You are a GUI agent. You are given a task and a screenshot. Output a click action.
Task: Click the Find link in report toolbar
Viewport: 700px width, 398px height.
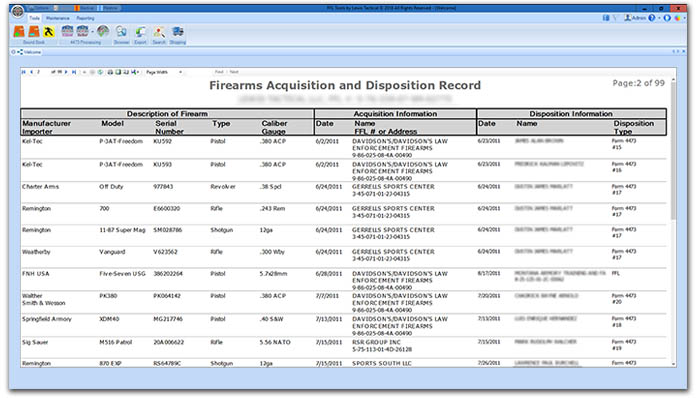[219, 72]
